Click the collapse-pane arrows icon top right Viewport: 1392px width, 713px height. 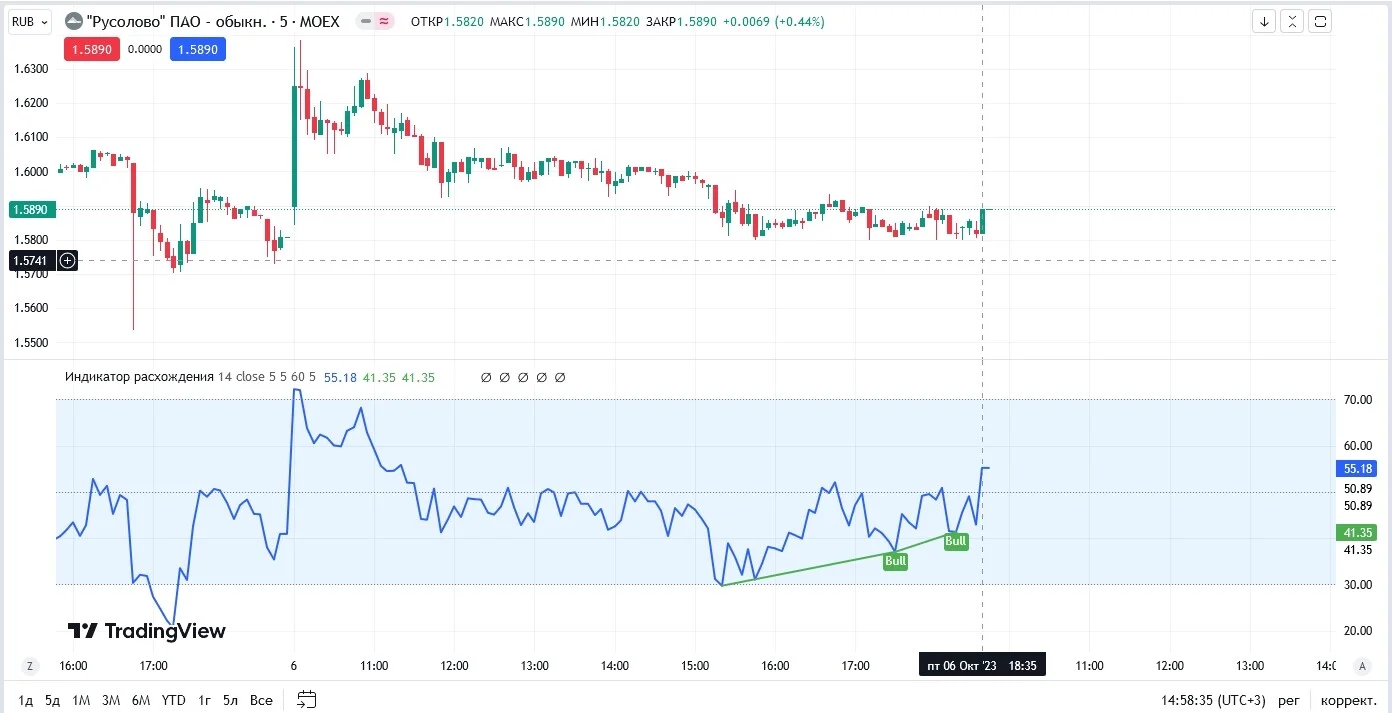pyautogui.click(x=1292, y=21)
